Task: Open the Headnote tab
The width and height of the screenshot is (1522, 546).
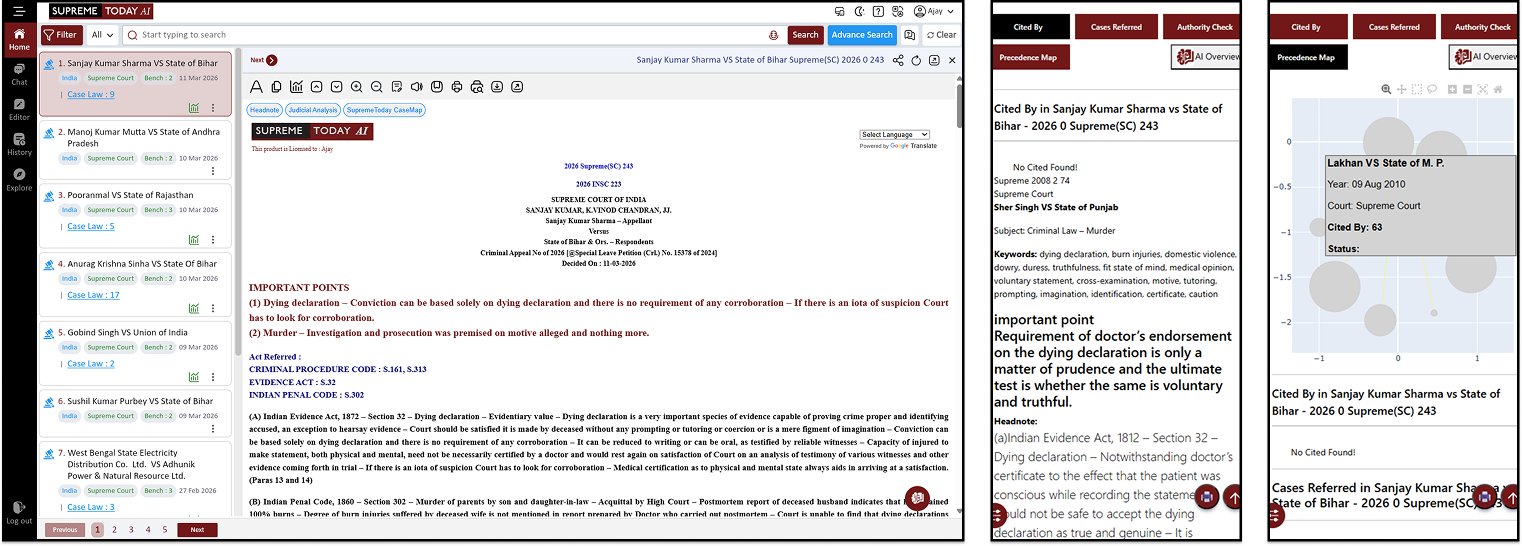Action: (x=265, y=110)
